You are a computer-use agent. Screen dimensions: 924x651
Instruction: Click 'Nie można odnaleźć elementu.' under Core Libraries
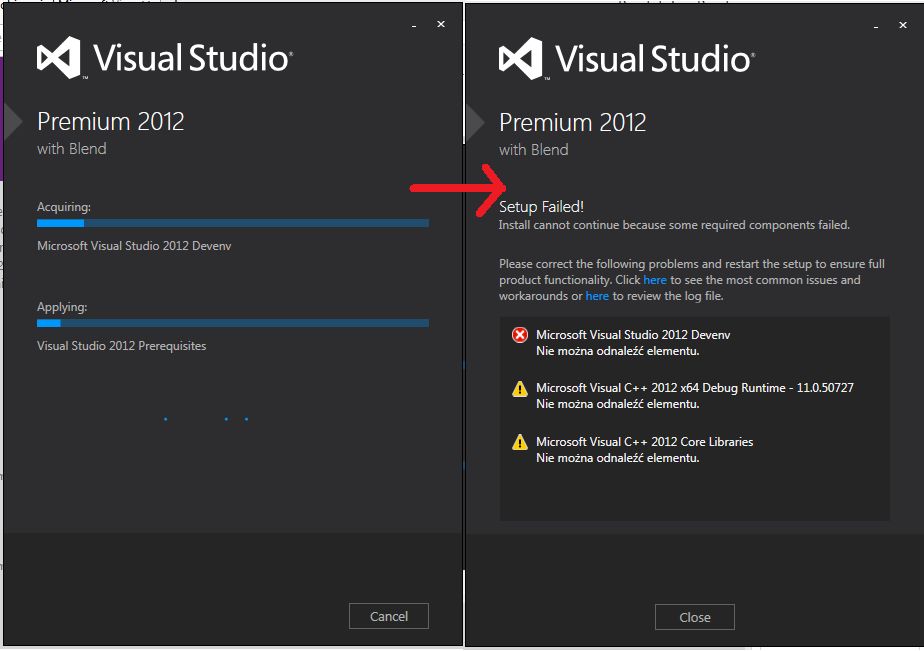[x=618, y=458]
